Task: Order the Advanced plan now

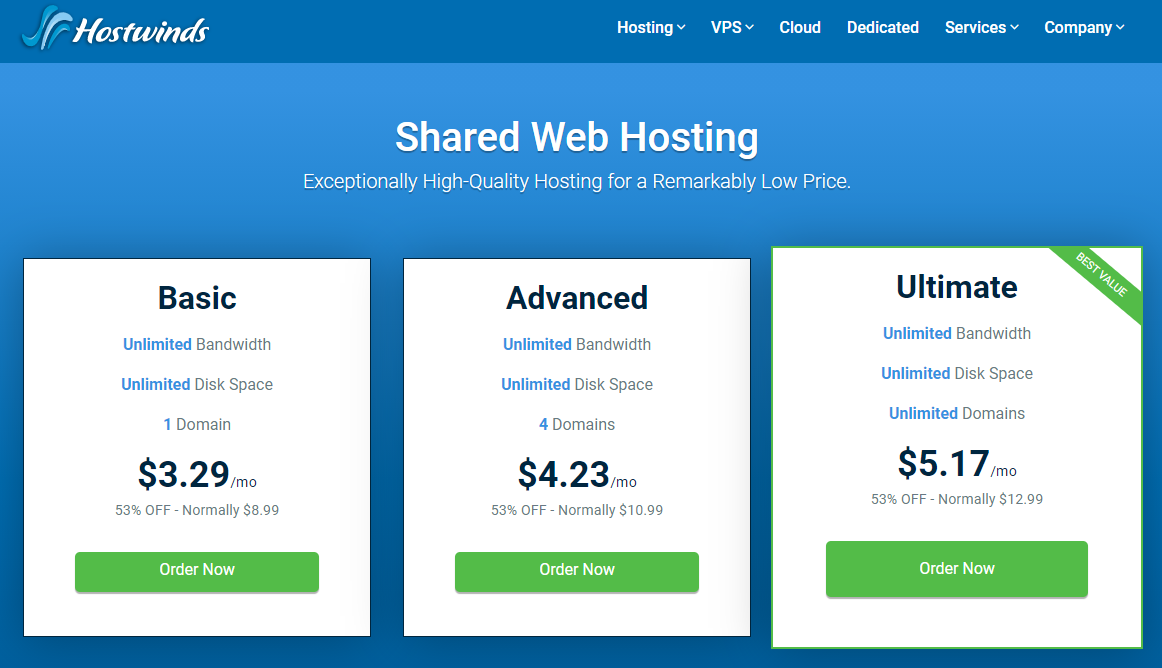Action: (577, 572)
